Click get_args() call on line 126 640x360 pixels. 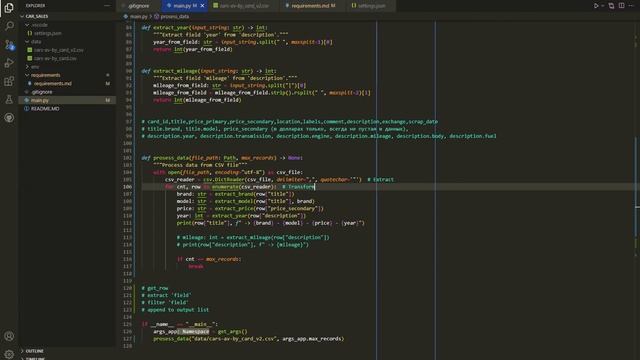point(232,332)
